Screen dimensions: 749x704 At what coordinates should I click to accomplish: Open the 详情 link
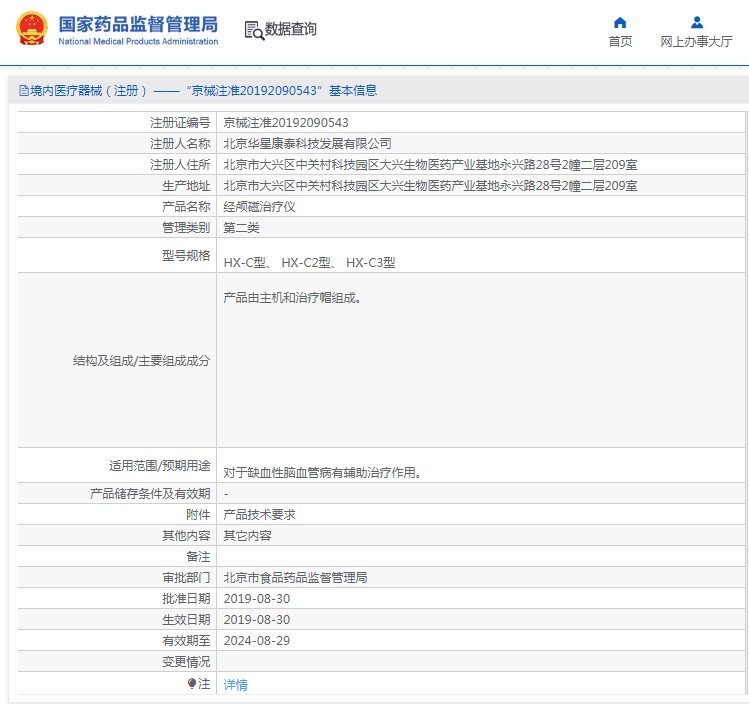point(235,685)
